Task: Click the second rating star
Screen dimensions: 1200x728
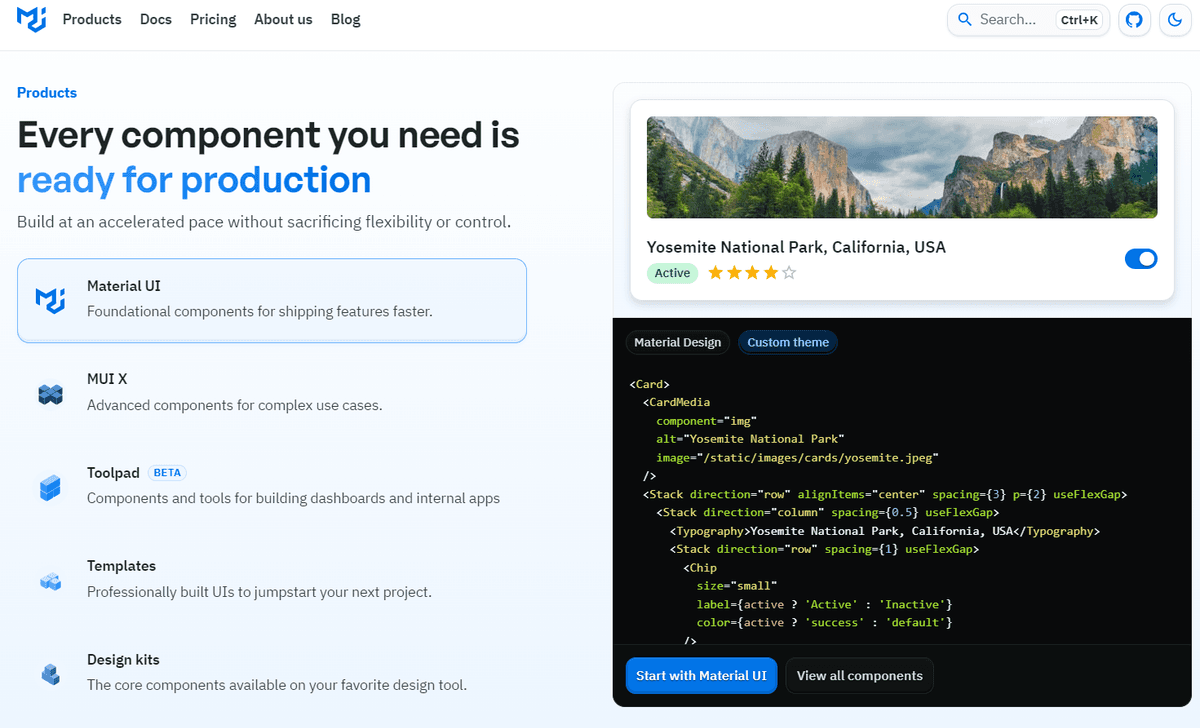Action: [x=734, y=272]
